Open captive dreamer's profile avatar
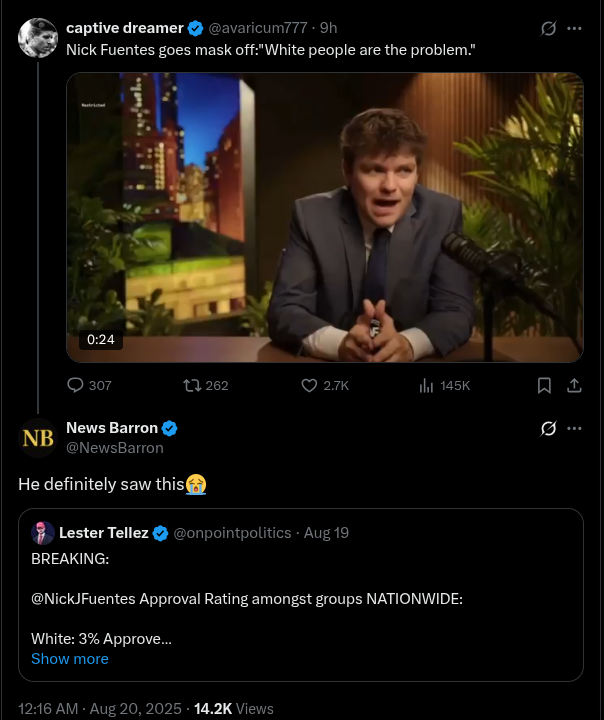The height and width of the screenshot is (720, 604). (x=38, y=38)
